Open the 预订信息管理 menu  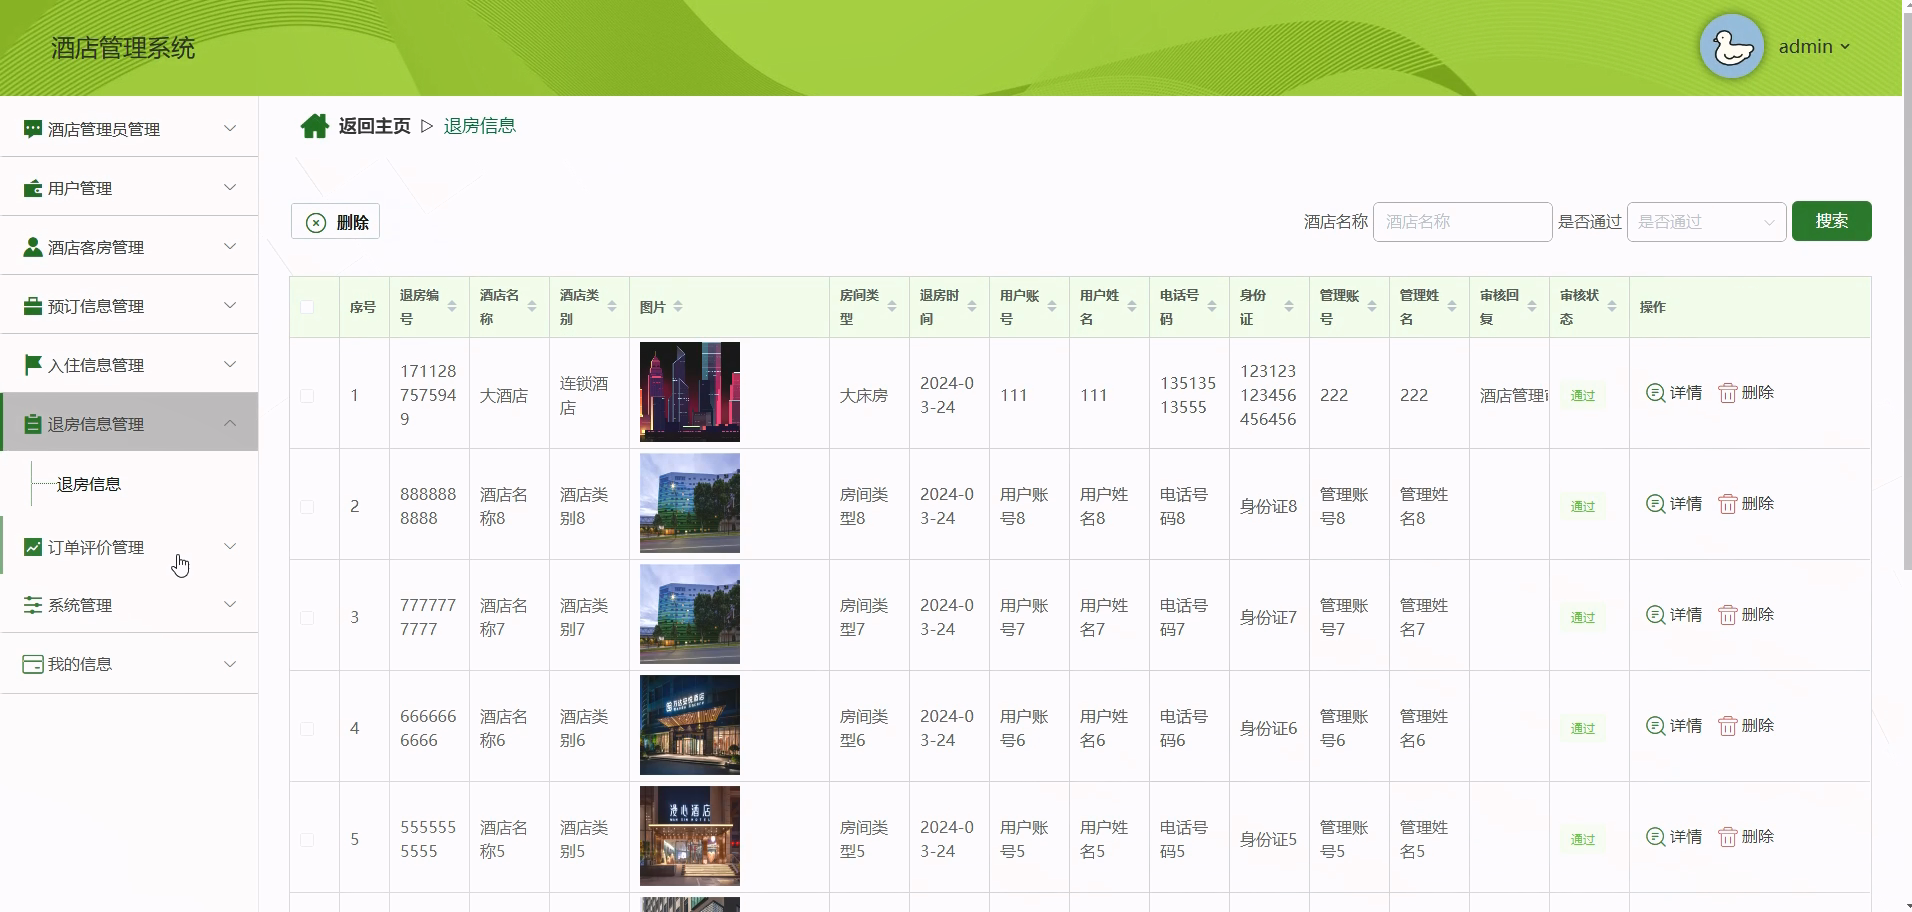[129, 305]
